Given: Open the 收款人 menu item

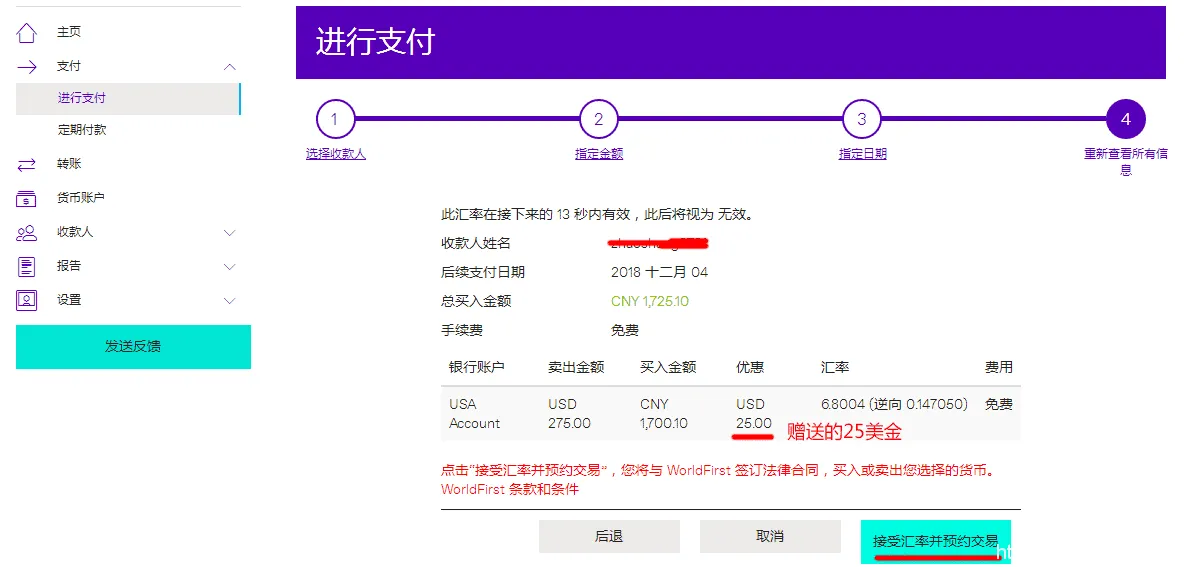Looking at the screenshot, I should point(75,232).
